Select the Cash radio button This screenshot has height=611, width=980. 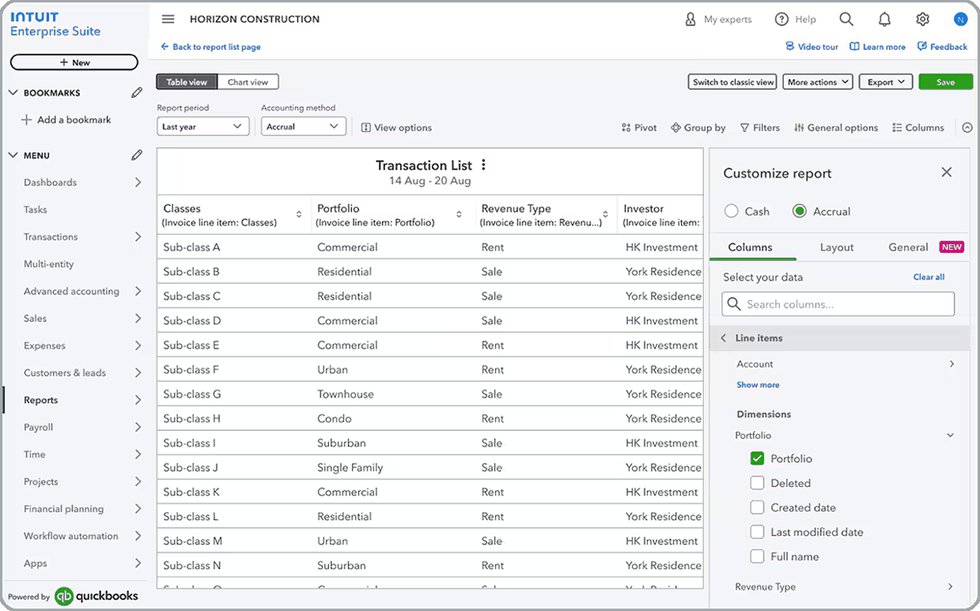pyautogui.click(x=732, y=211)
